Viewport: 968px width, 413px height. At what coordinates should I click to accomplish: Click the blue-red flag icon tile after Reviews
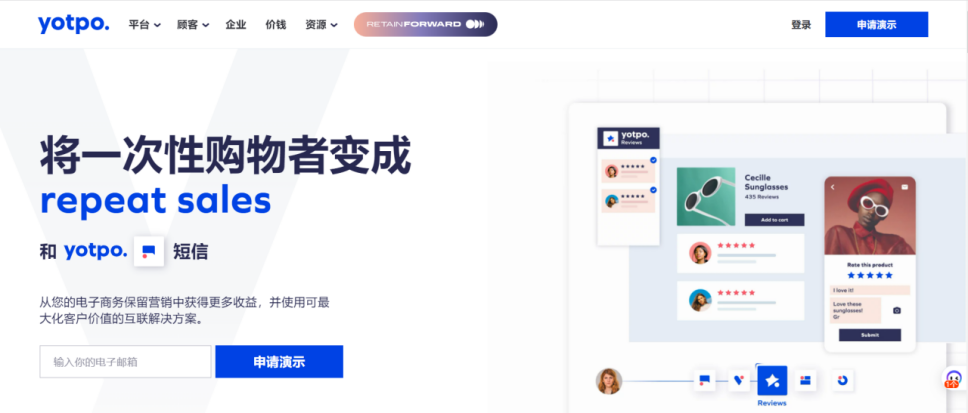[x=805, y=380]
